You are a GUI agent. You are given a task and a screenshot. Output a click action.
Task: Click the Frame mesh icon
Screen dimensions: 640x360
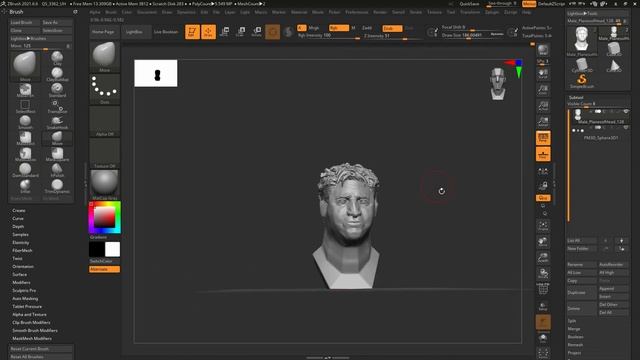543,225
